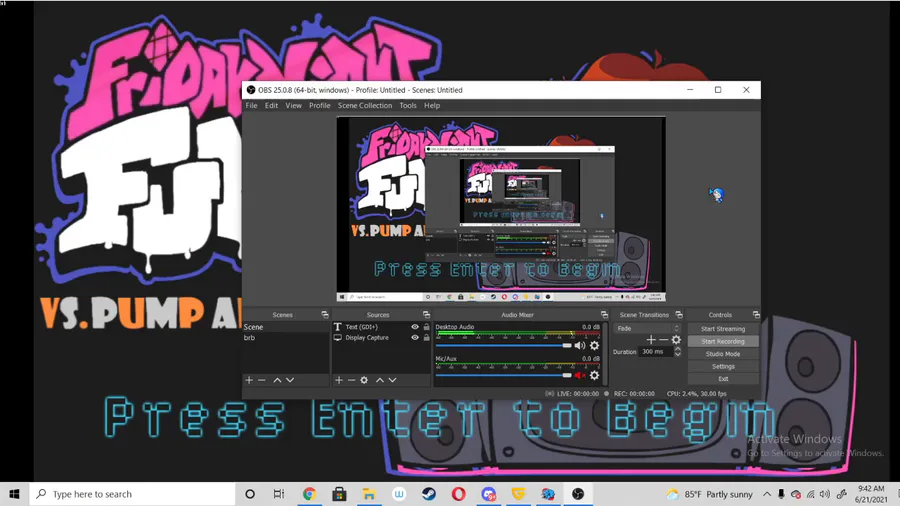
Task: Adjust the Desktop Audio volume slider
Action: tap(503, 345)
